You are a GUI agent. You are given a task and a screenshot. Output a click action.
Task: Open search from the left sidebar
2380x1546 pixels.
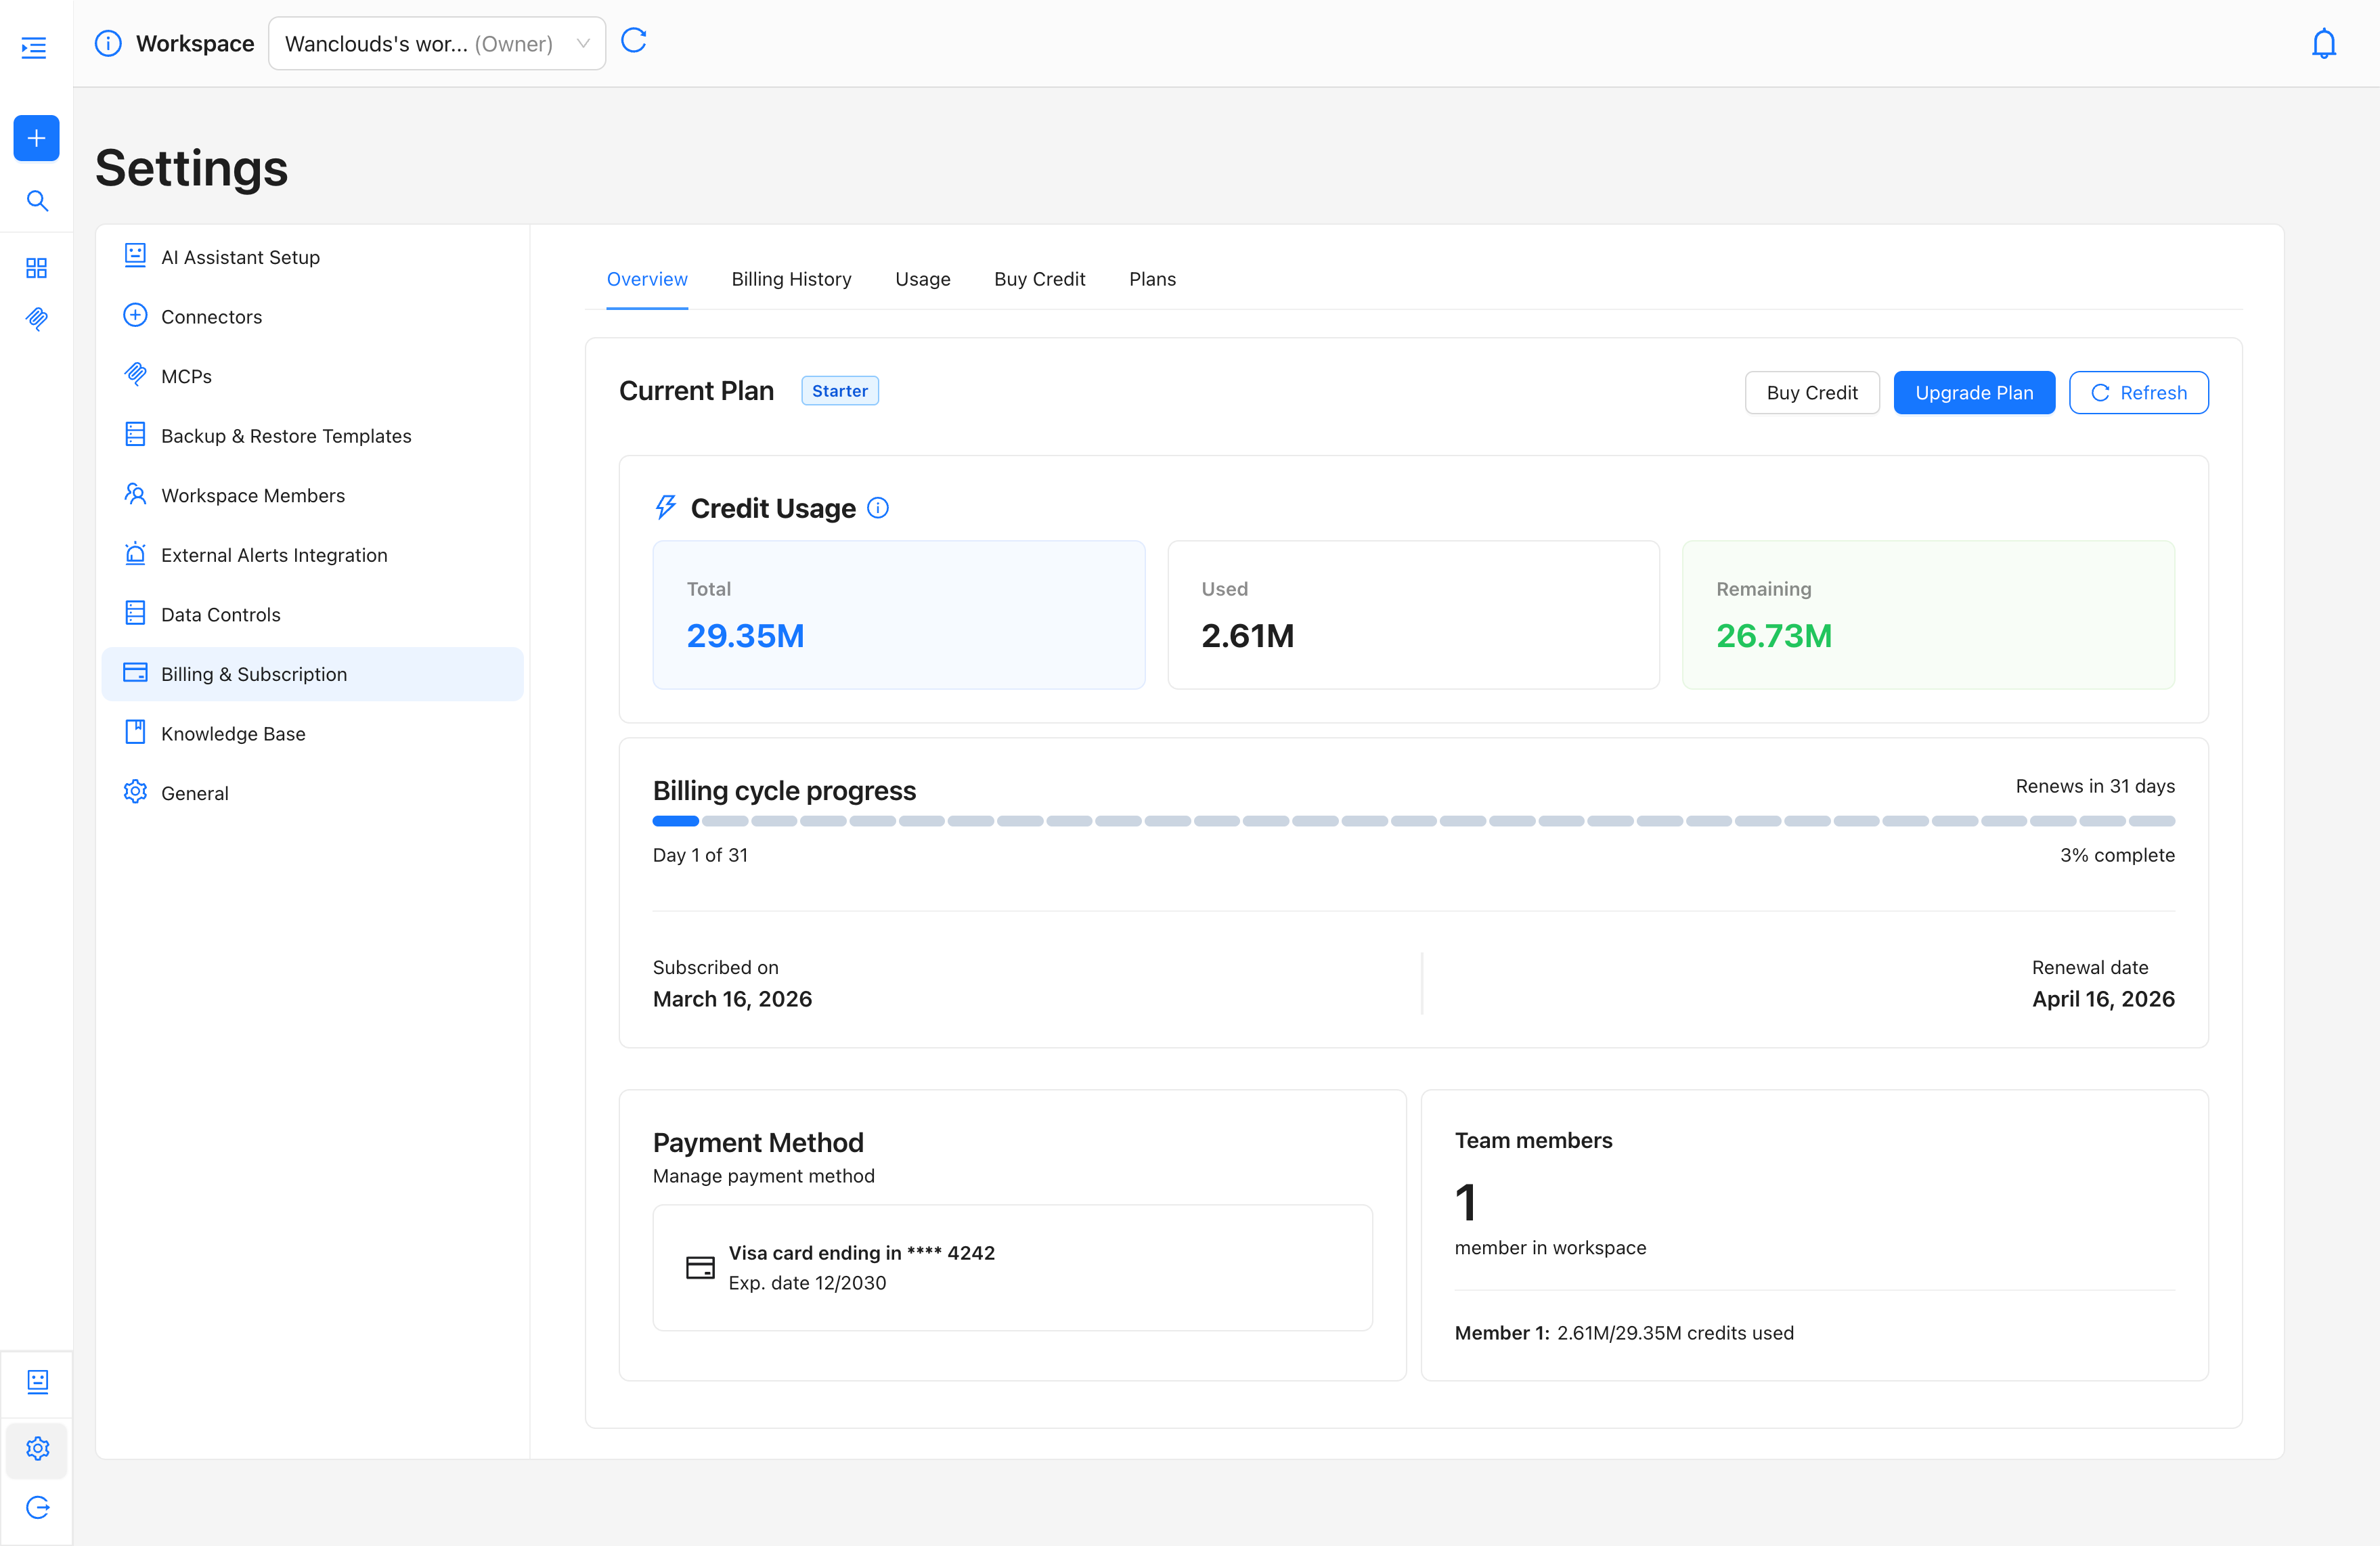click(x=37, y=201)
